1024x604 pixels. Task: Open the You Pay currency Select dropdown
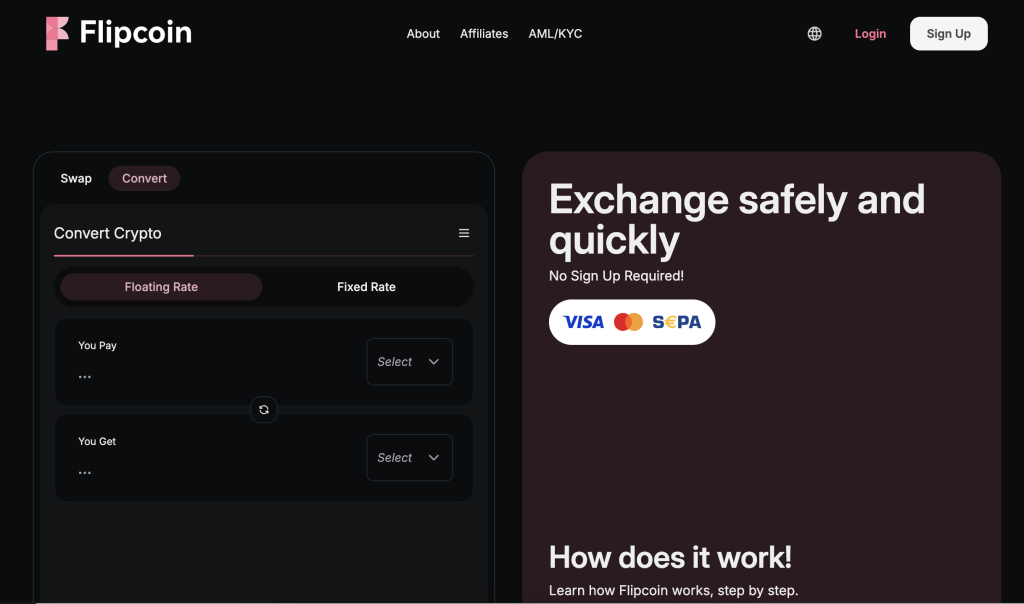[409, 362]
